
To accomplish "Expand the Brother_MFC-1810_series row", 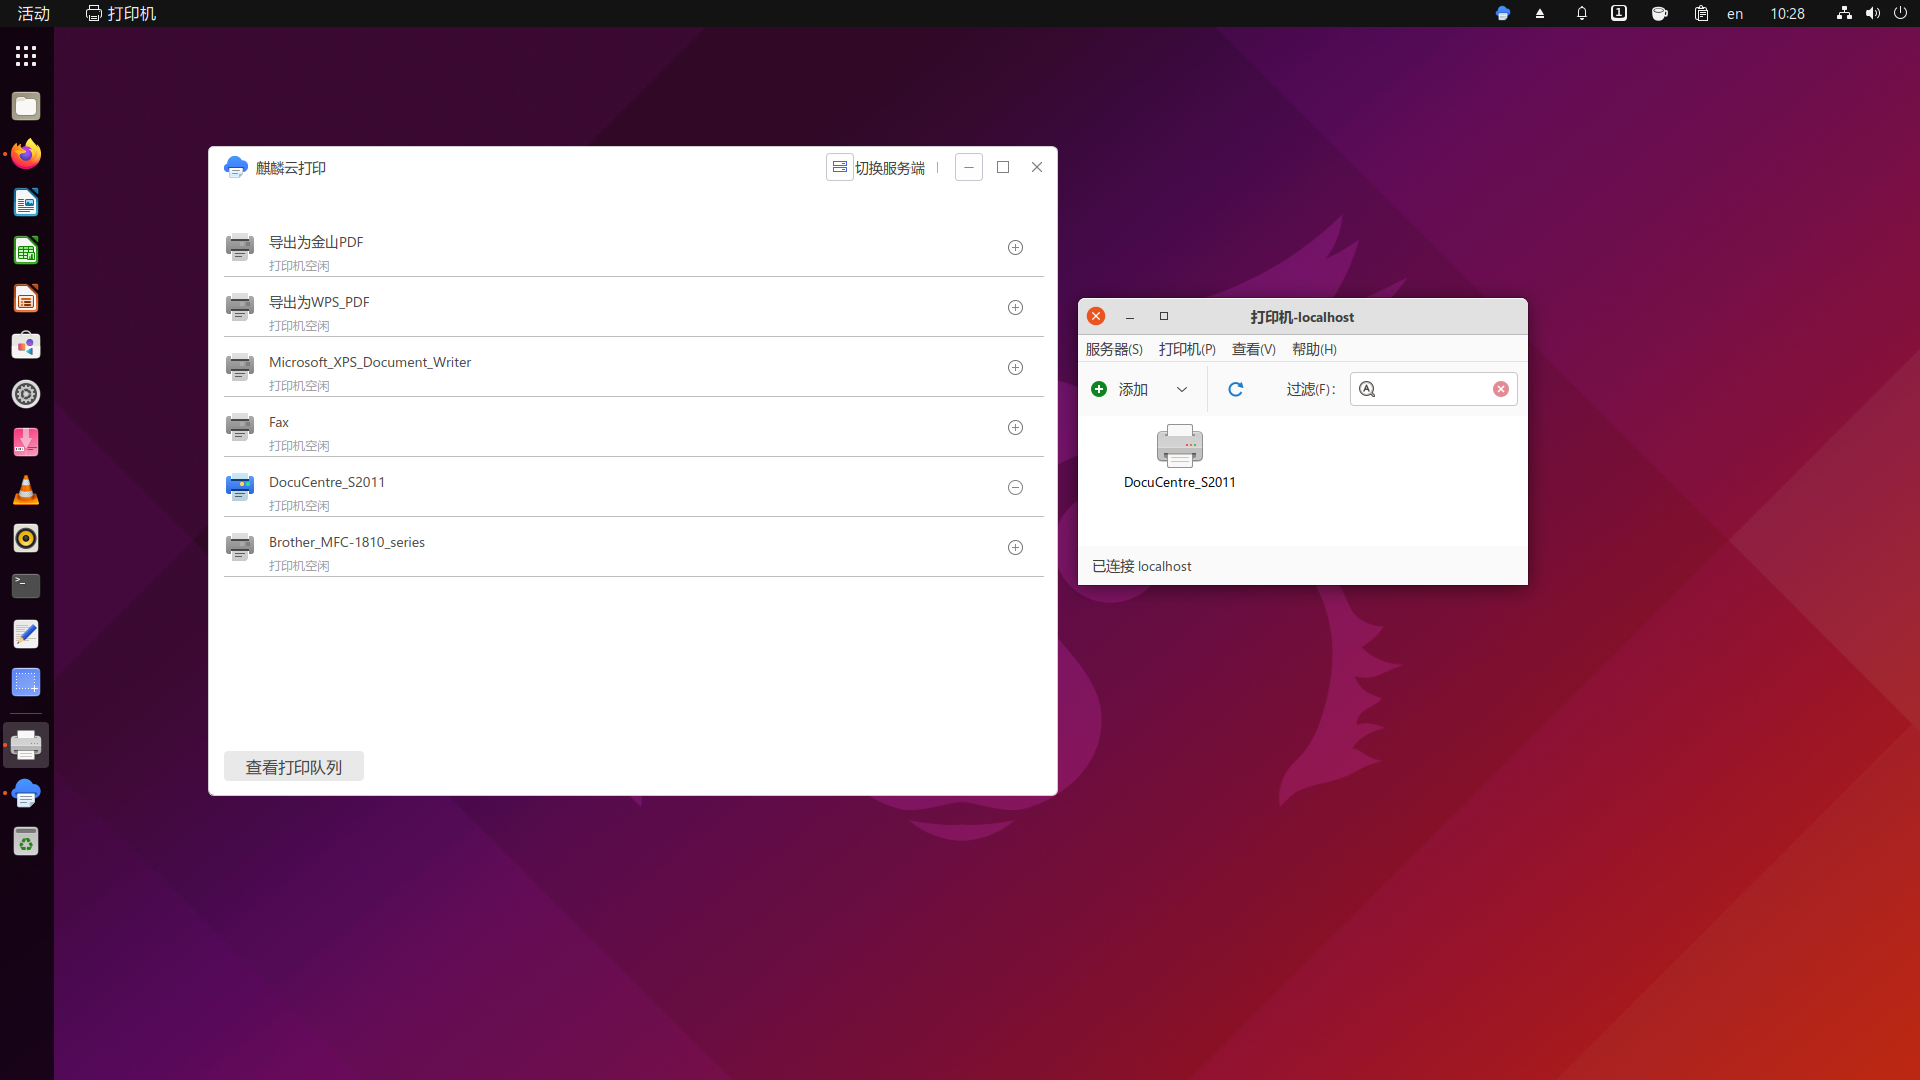I will 1015,547.
